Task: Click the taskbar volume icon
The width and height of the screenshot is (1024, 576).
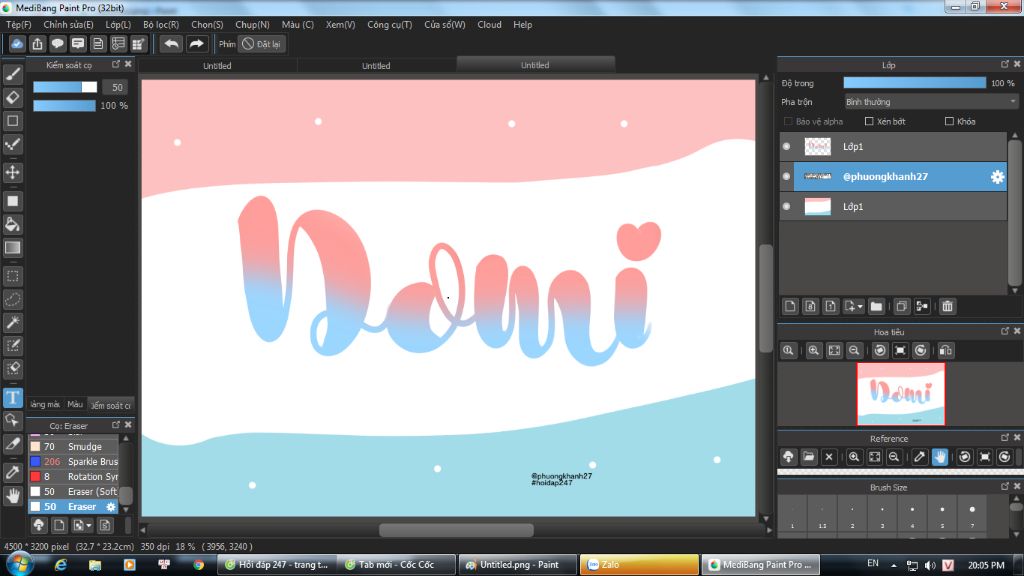Action: (x=930, y=565)
